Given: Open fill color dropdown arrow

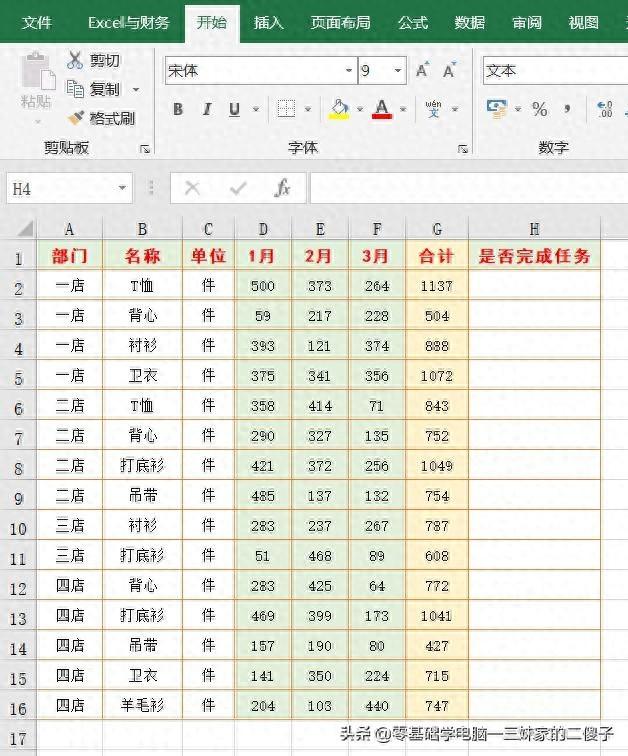Looking at the screenshot, I should click(360, 109).
